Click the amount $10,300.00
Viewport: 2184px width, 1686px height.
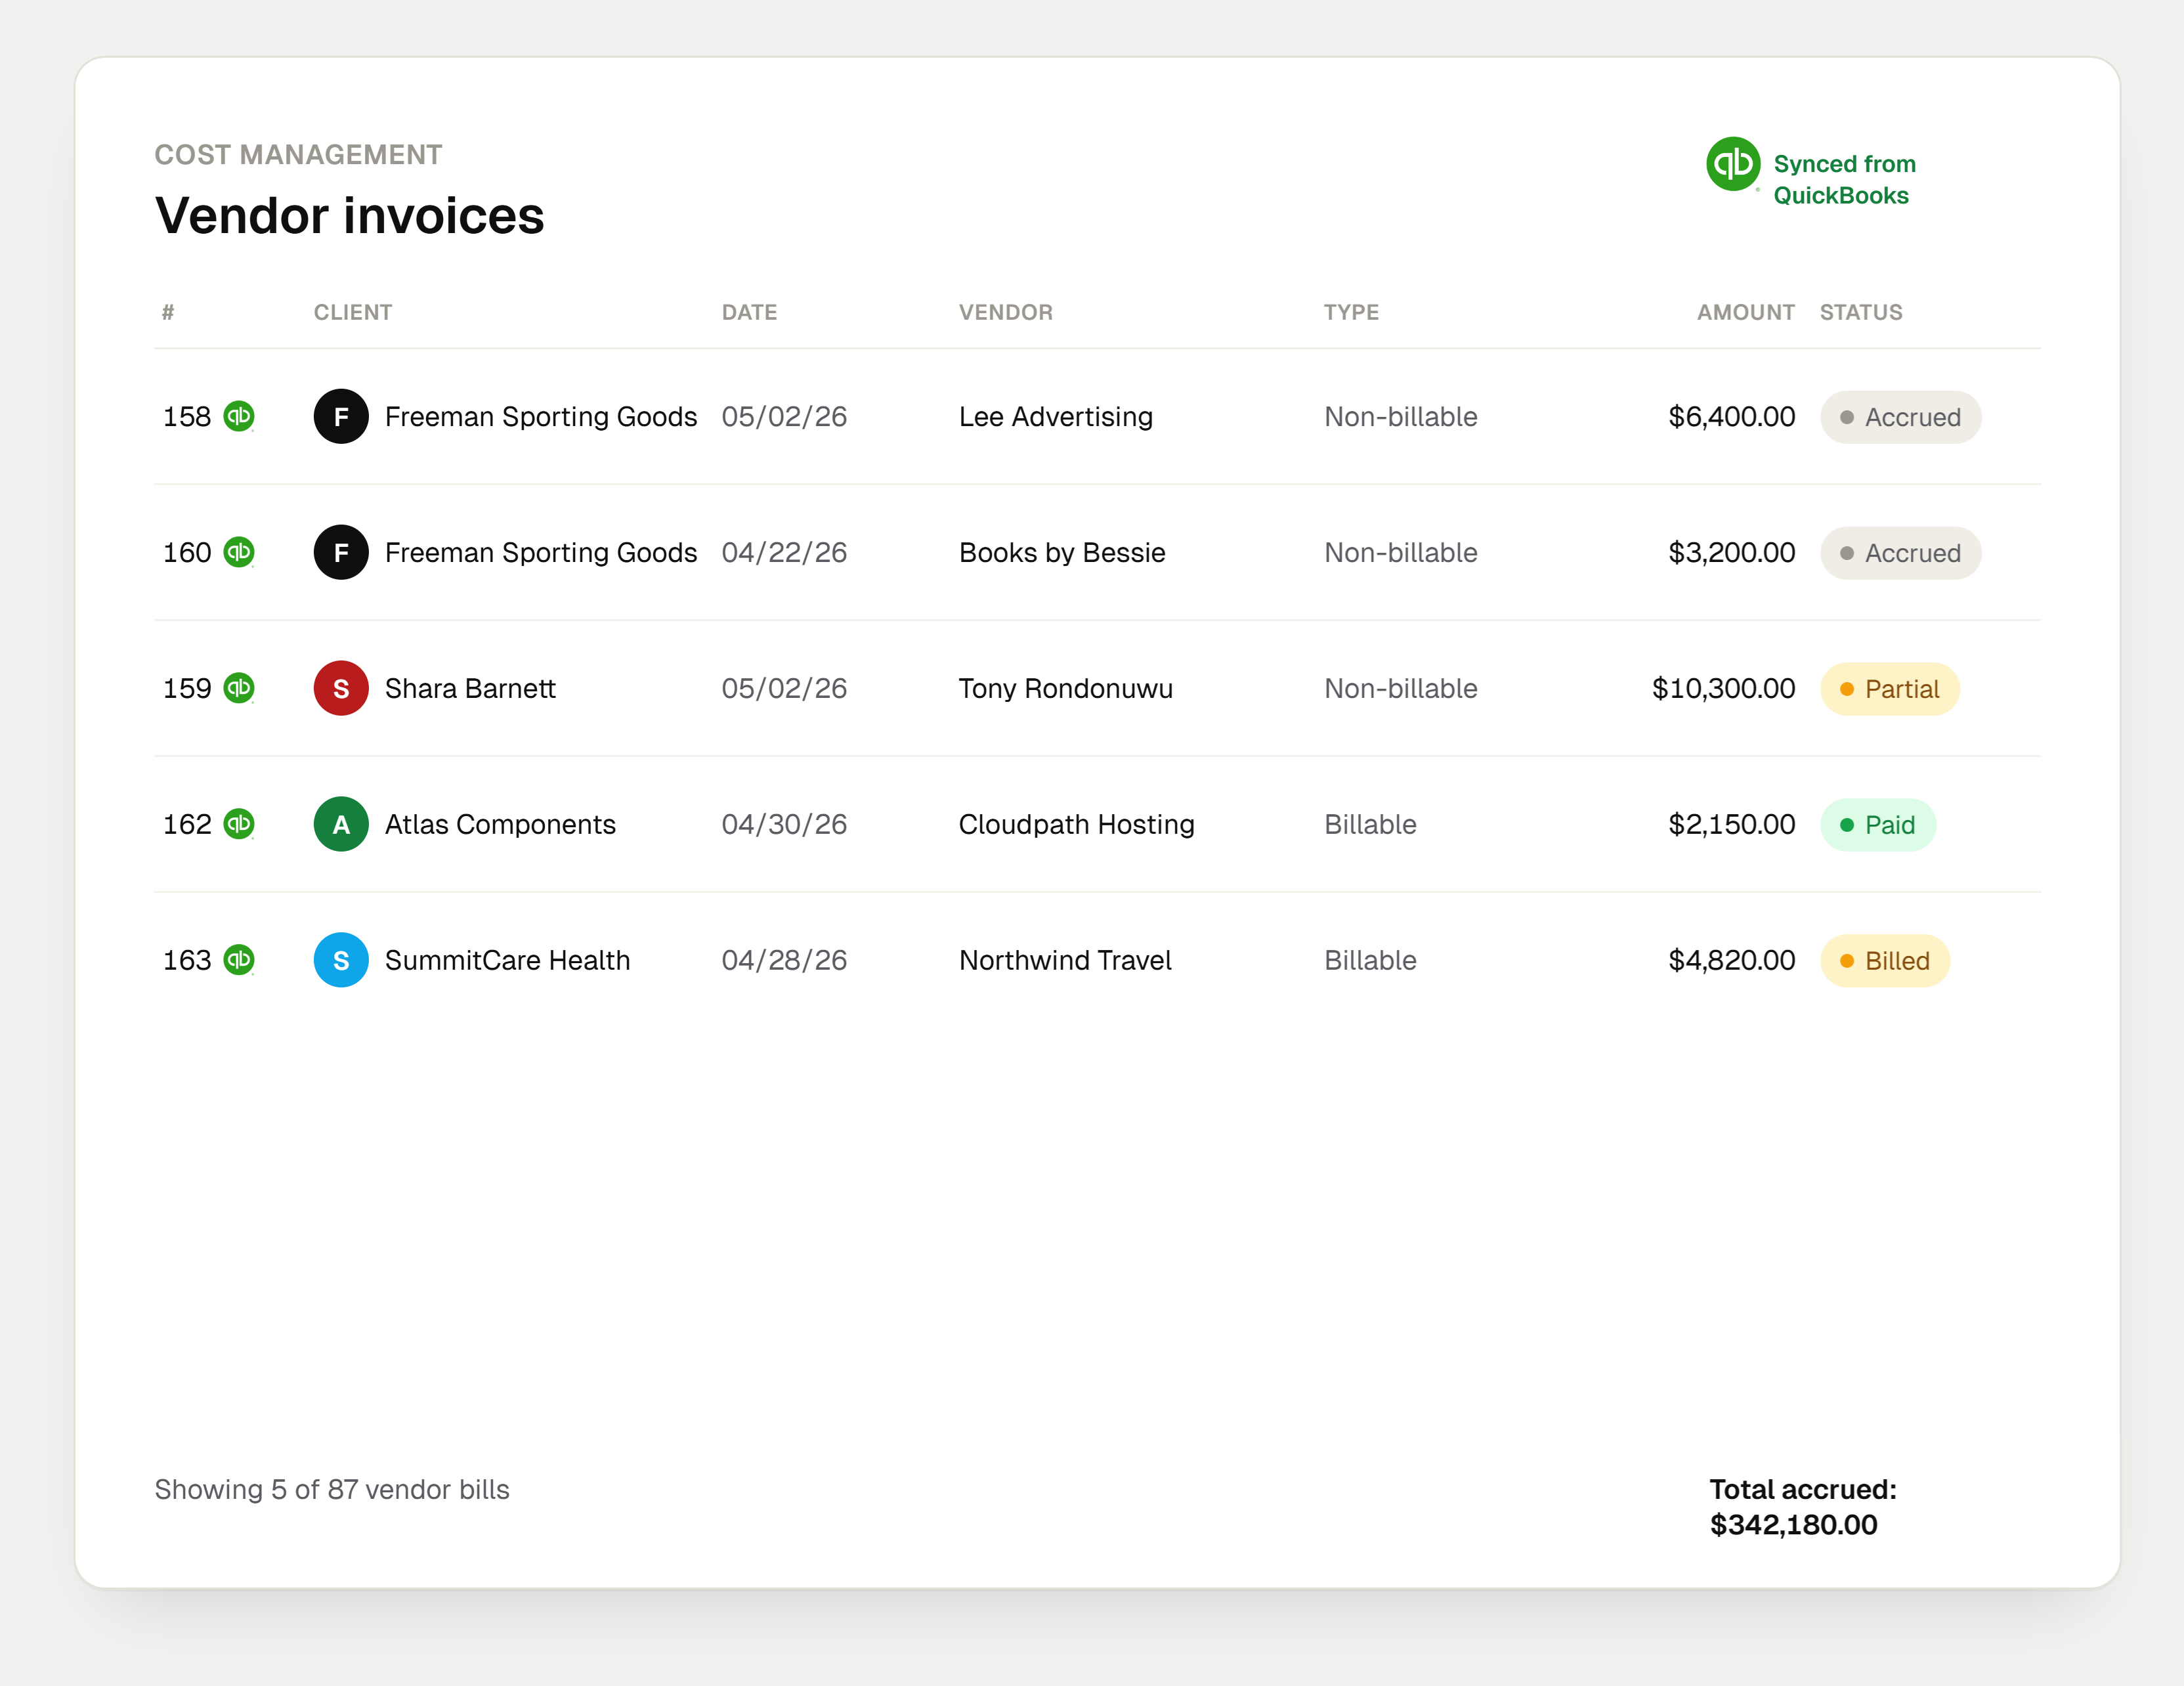pyautogui.click(x=1724, y=688)
